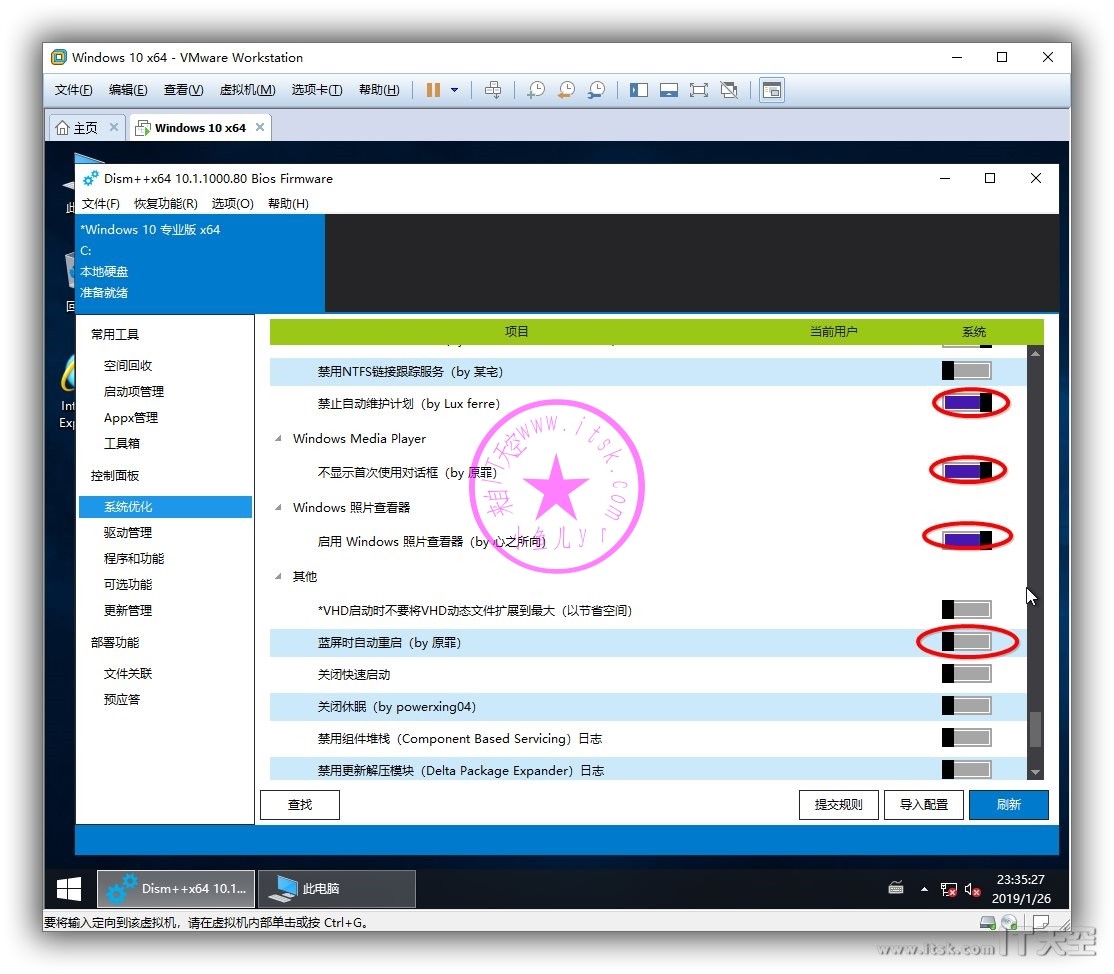The height and width of the screenshot is (974, 1114).
Task: Toggle the VMware library sidebar view
Action: [639, 90]
